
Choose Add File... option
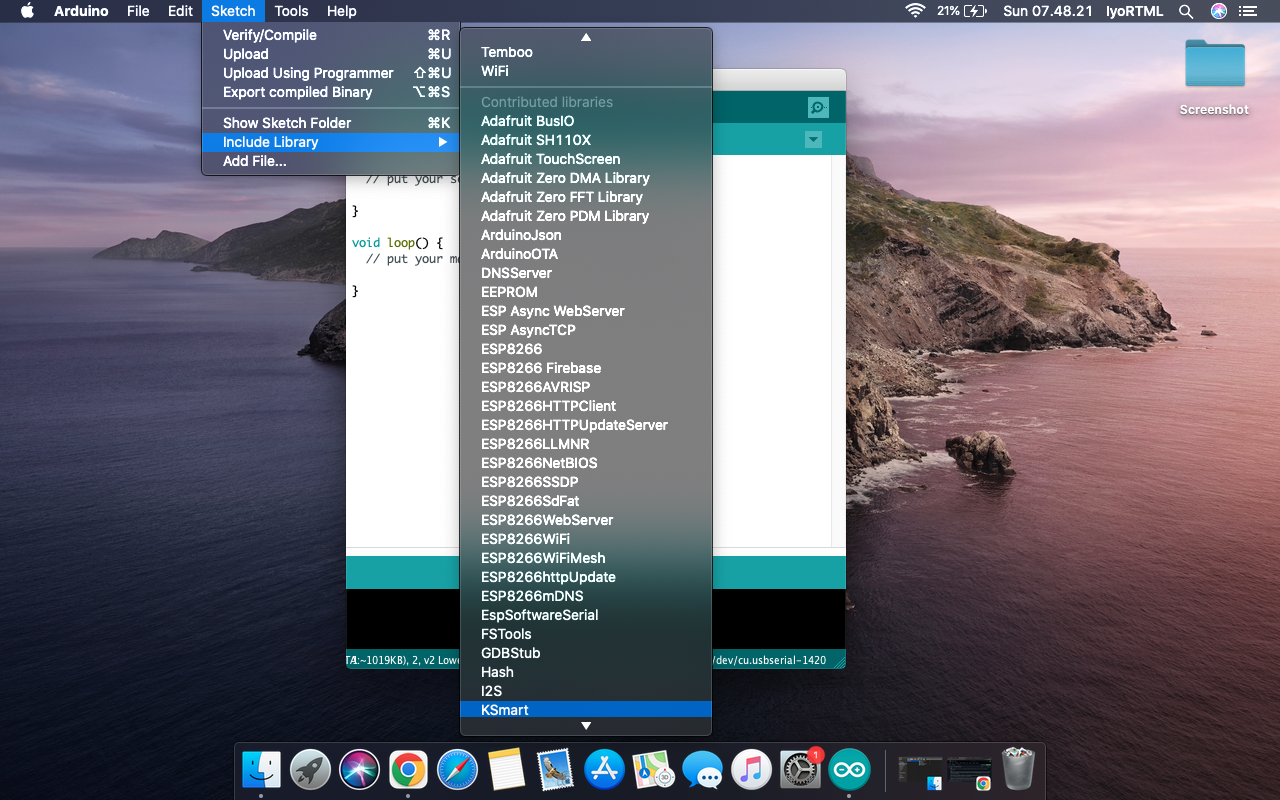pos(331,161)
